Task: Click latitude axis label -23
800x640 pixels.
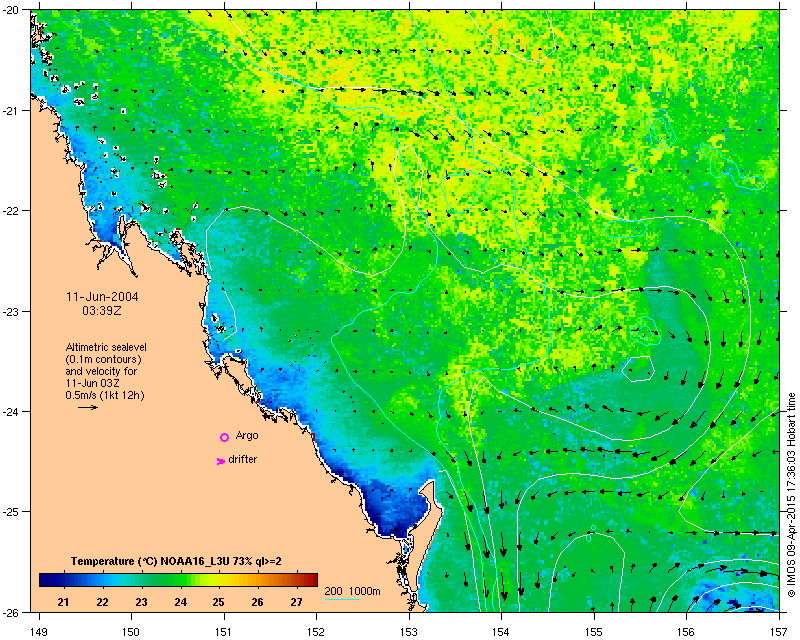Action: (12, 311)
